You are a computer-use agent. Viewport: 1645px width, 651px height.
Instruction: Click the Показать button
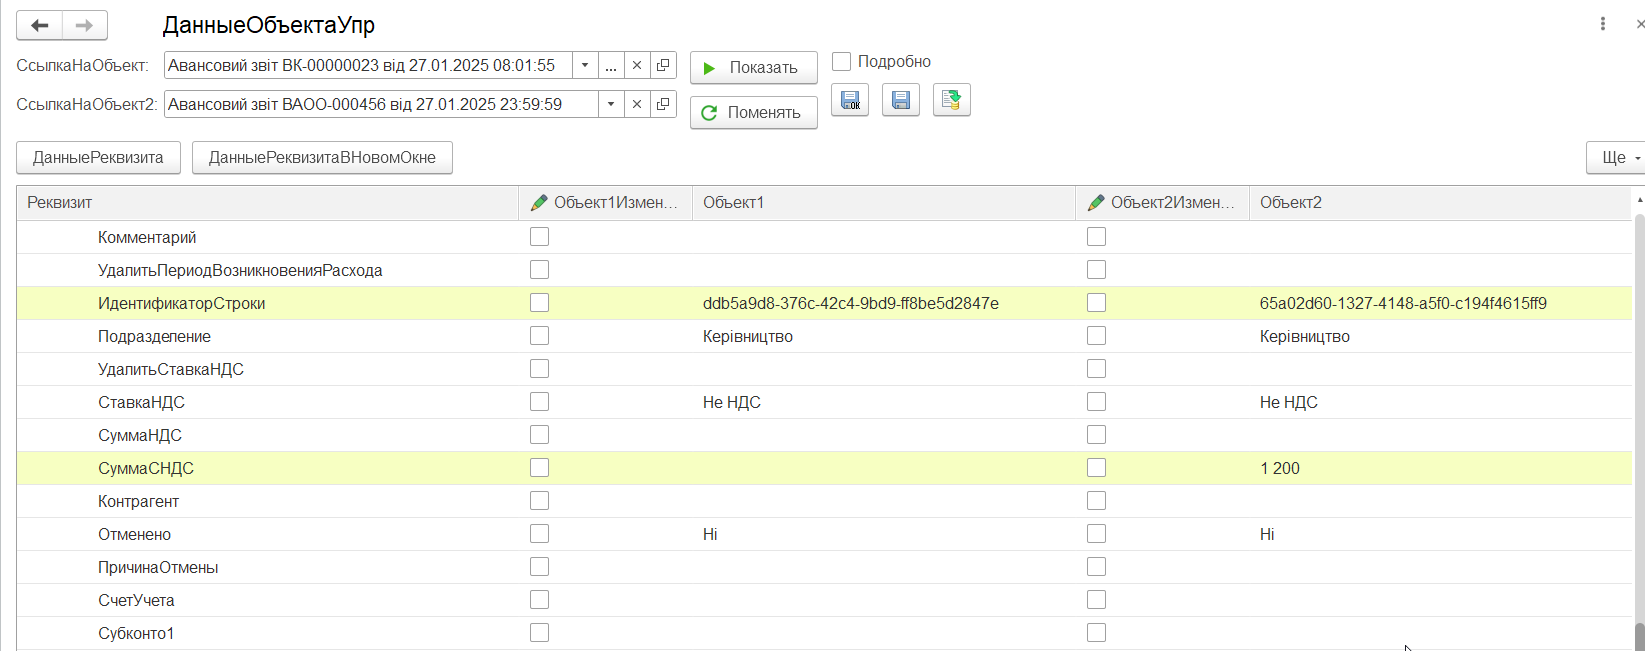tap(754, 68)
